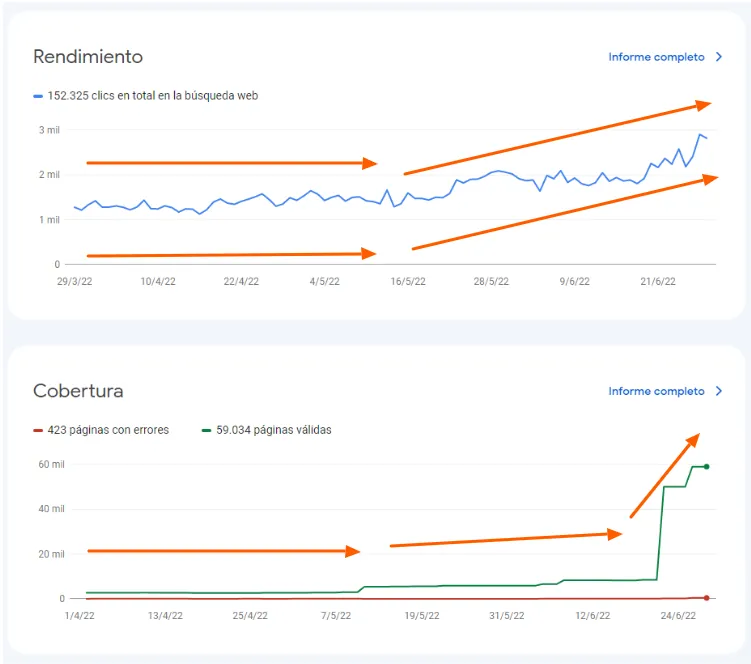Click the '1 mil' axis label
This screenshot has width=751, height=664.
coord(49,220)
